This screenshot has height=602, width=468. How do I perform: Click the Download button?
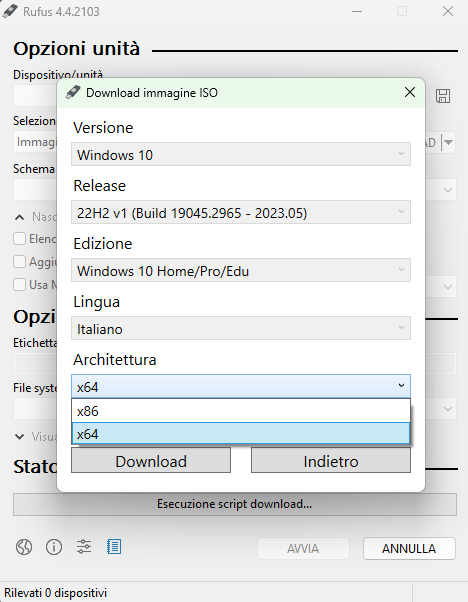[151, 461]
